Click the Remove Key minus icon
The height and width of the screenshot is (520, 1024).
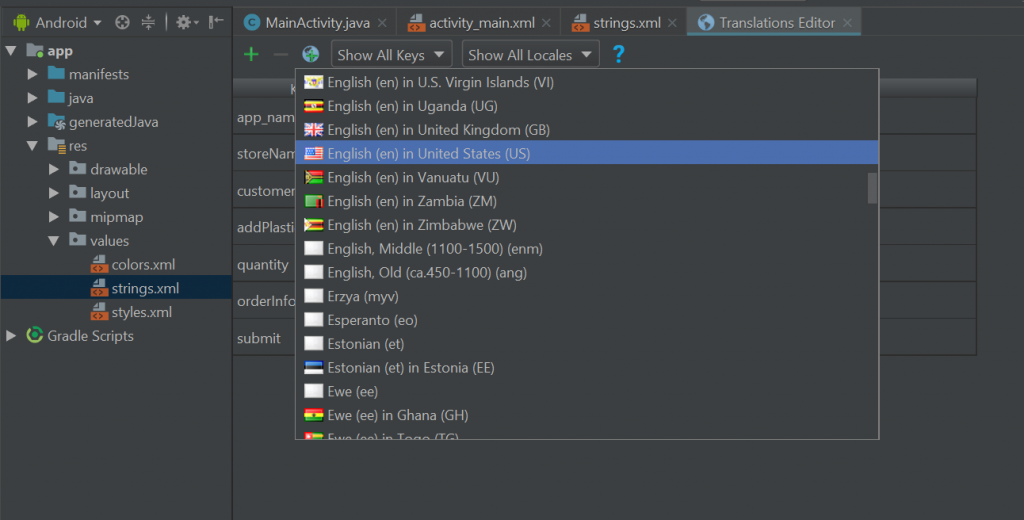280,55
